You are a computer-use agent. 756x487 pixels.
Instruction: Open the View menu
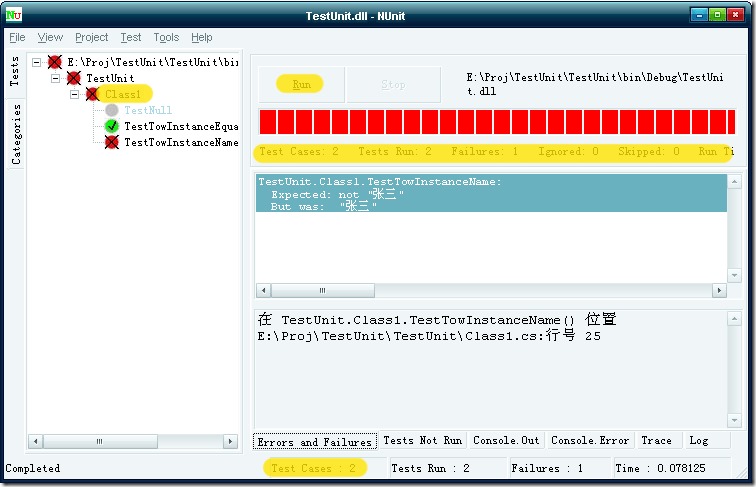50,37
